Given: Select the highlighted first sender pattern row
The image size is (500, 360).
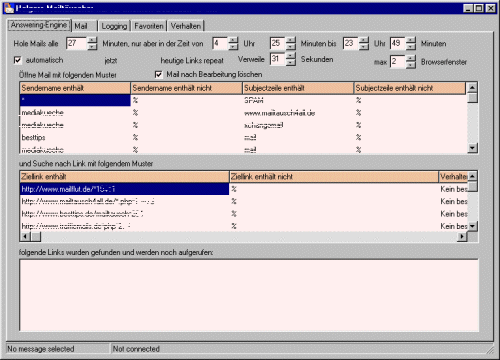Looking at the screenshot, I should pos(75,100).
